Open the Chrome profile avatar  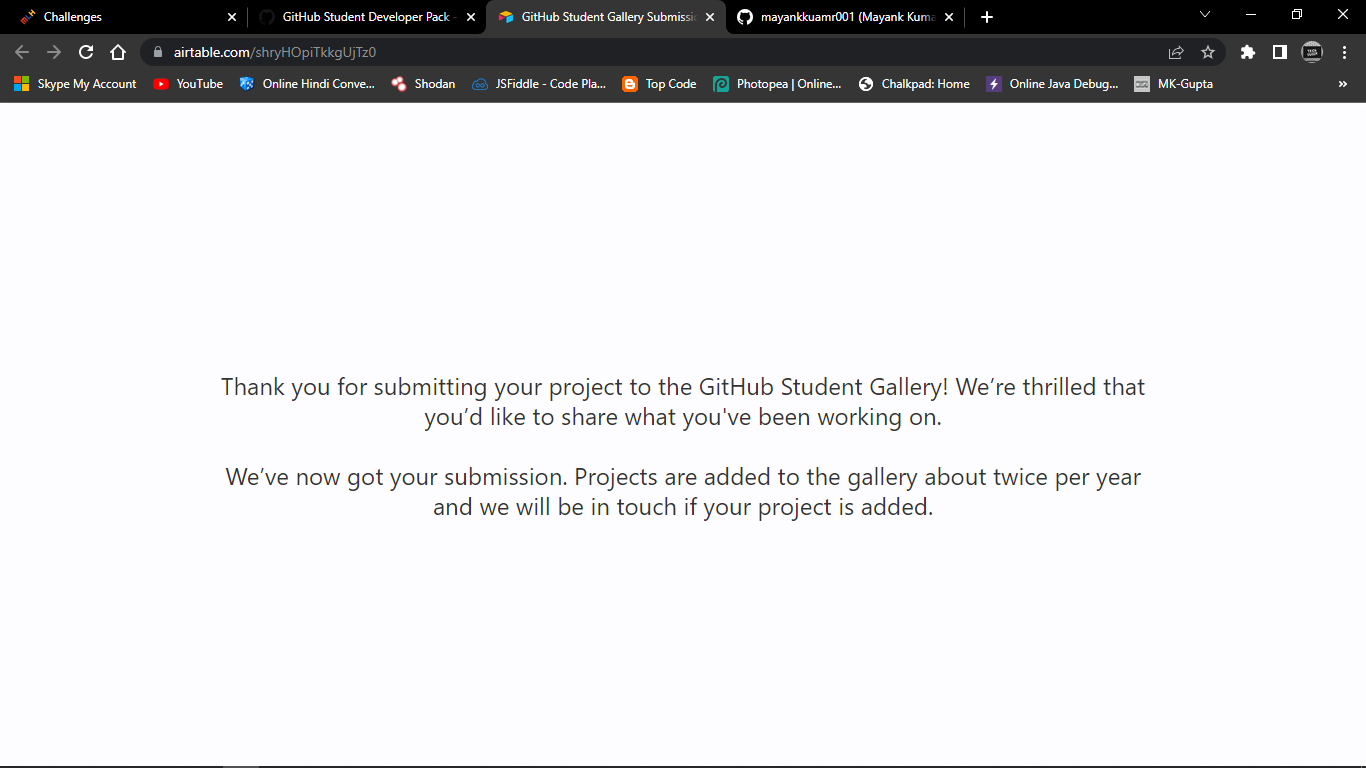pyautogui.click(x=1312, y=52)
